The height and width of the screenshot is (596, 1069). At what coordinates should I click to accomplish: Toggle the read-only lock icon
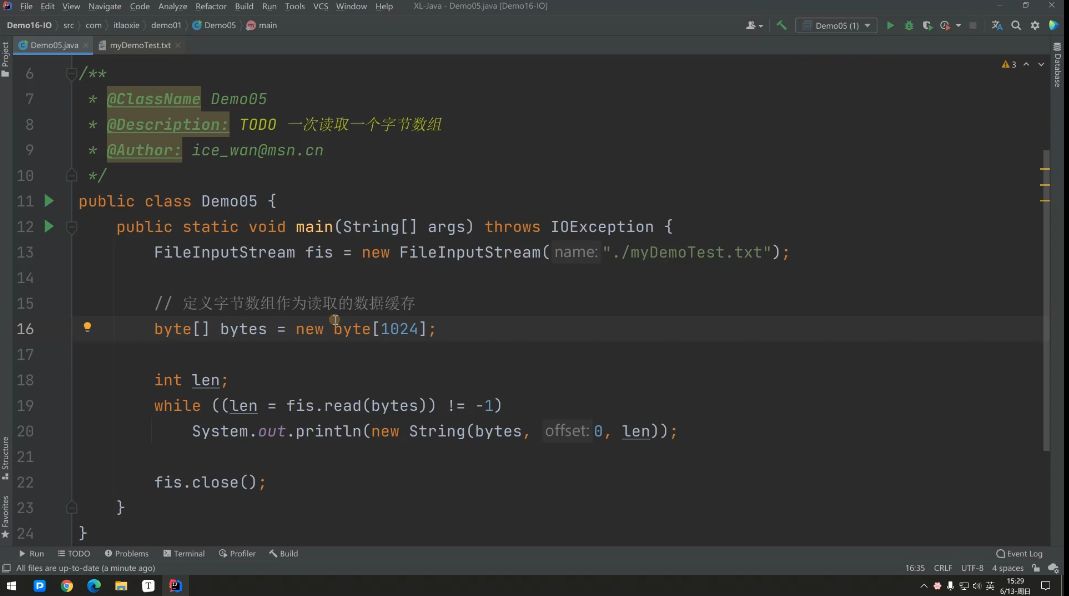(x=1036, y=568)
